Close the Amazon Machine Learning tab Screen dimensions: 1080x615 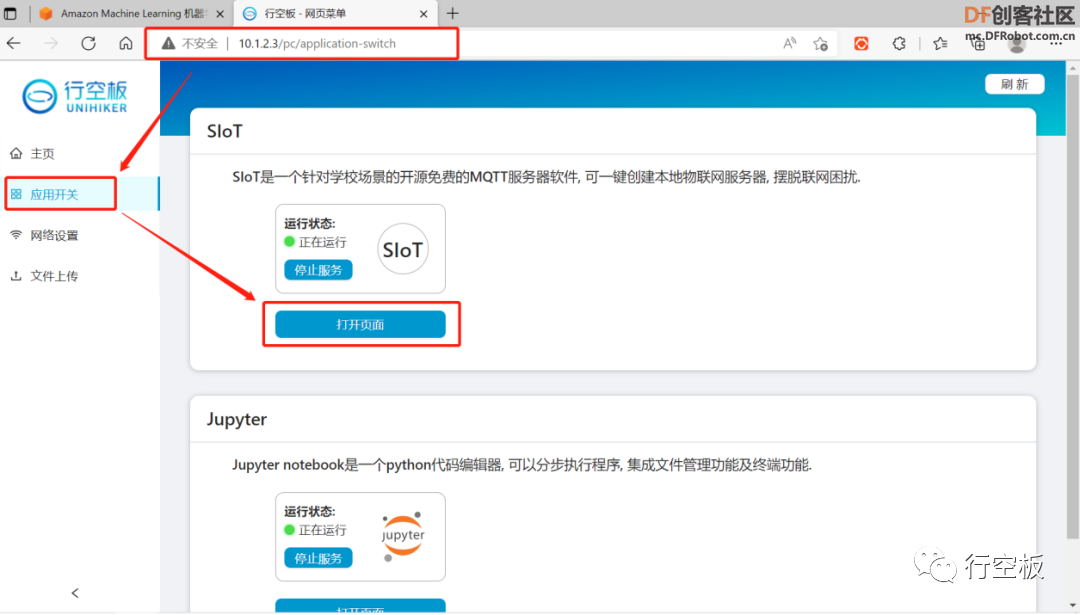pos(220,14)
